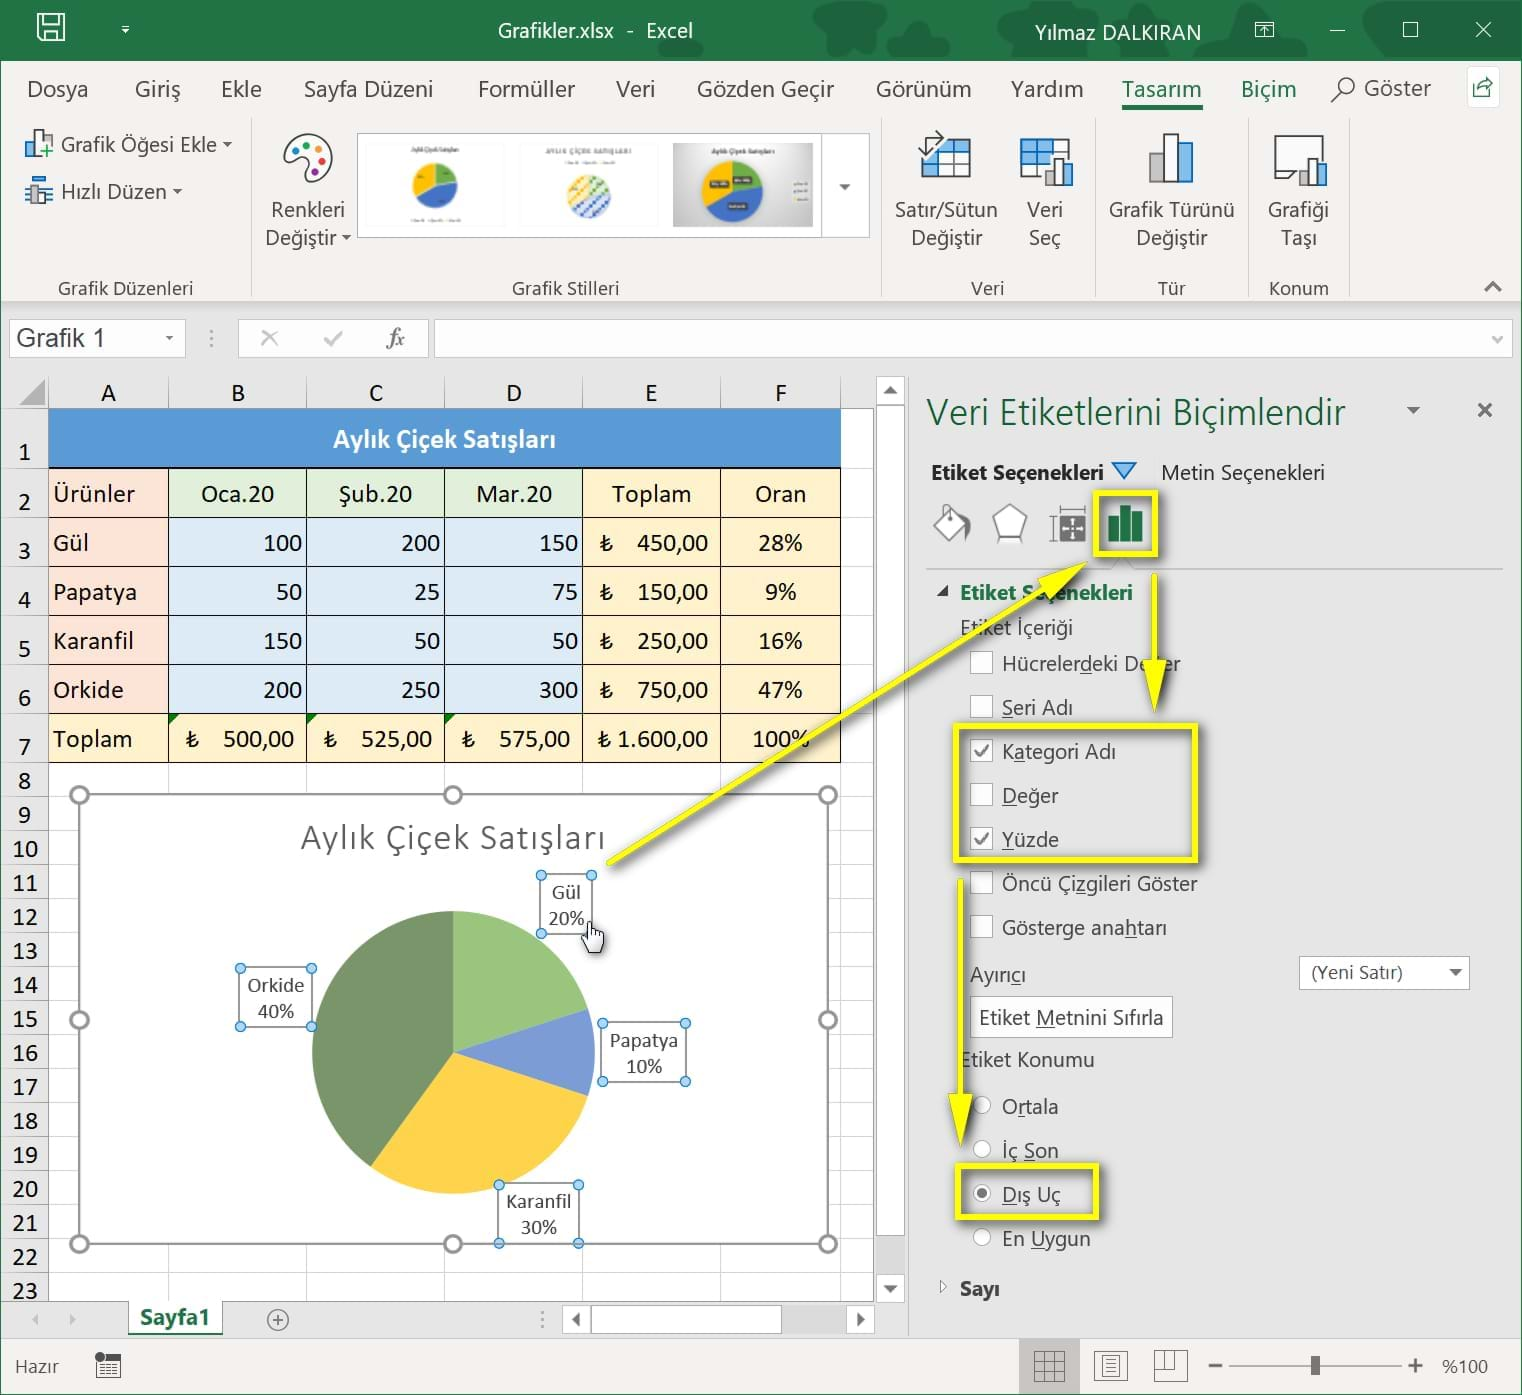This screenshot has width=1522, height=1395.
Task: Click the confirm checkmark formula button
Action: (333, 338)
